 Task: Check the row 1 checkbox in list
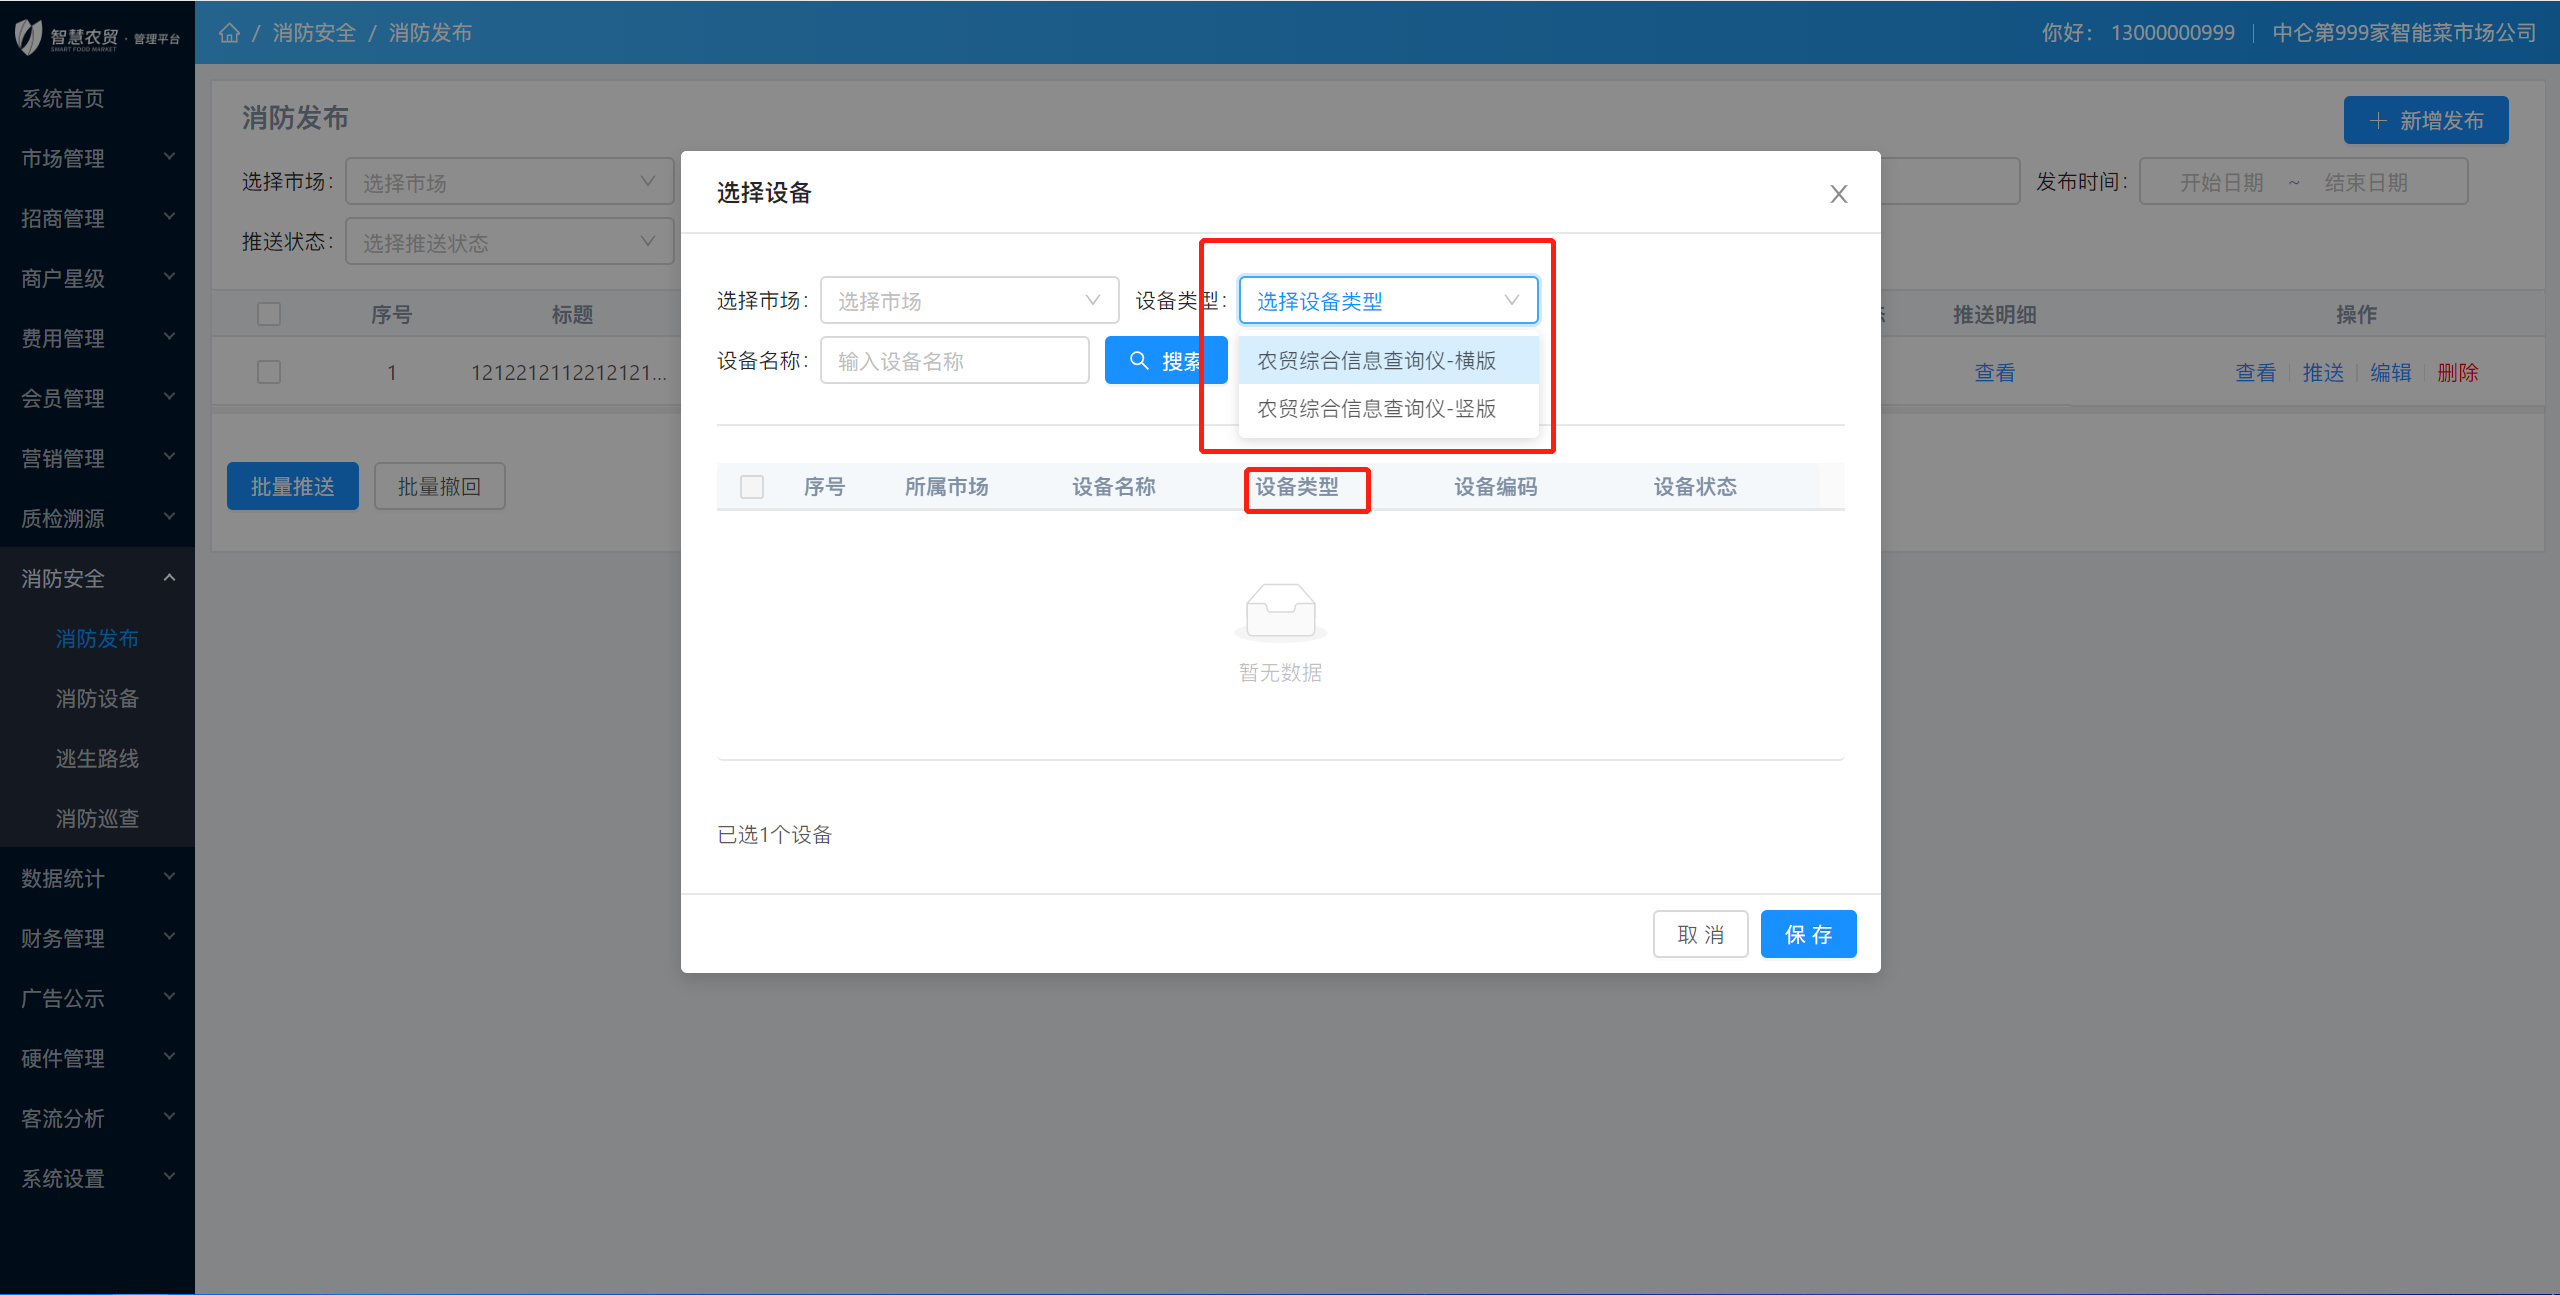(269, 372)
